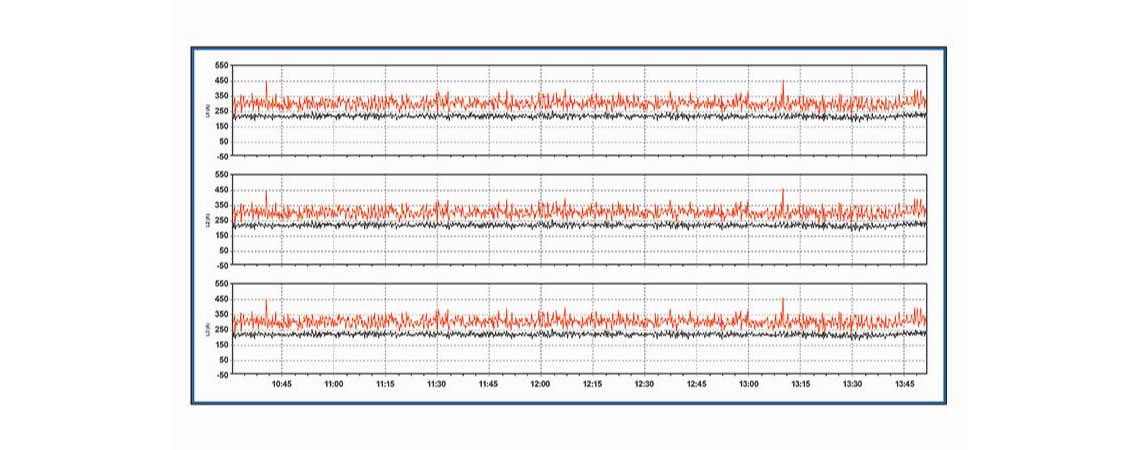The width and height of the screenshot is (1140, 450).
Task: Click the 12:30 time axis label
Action: point(644,383)
